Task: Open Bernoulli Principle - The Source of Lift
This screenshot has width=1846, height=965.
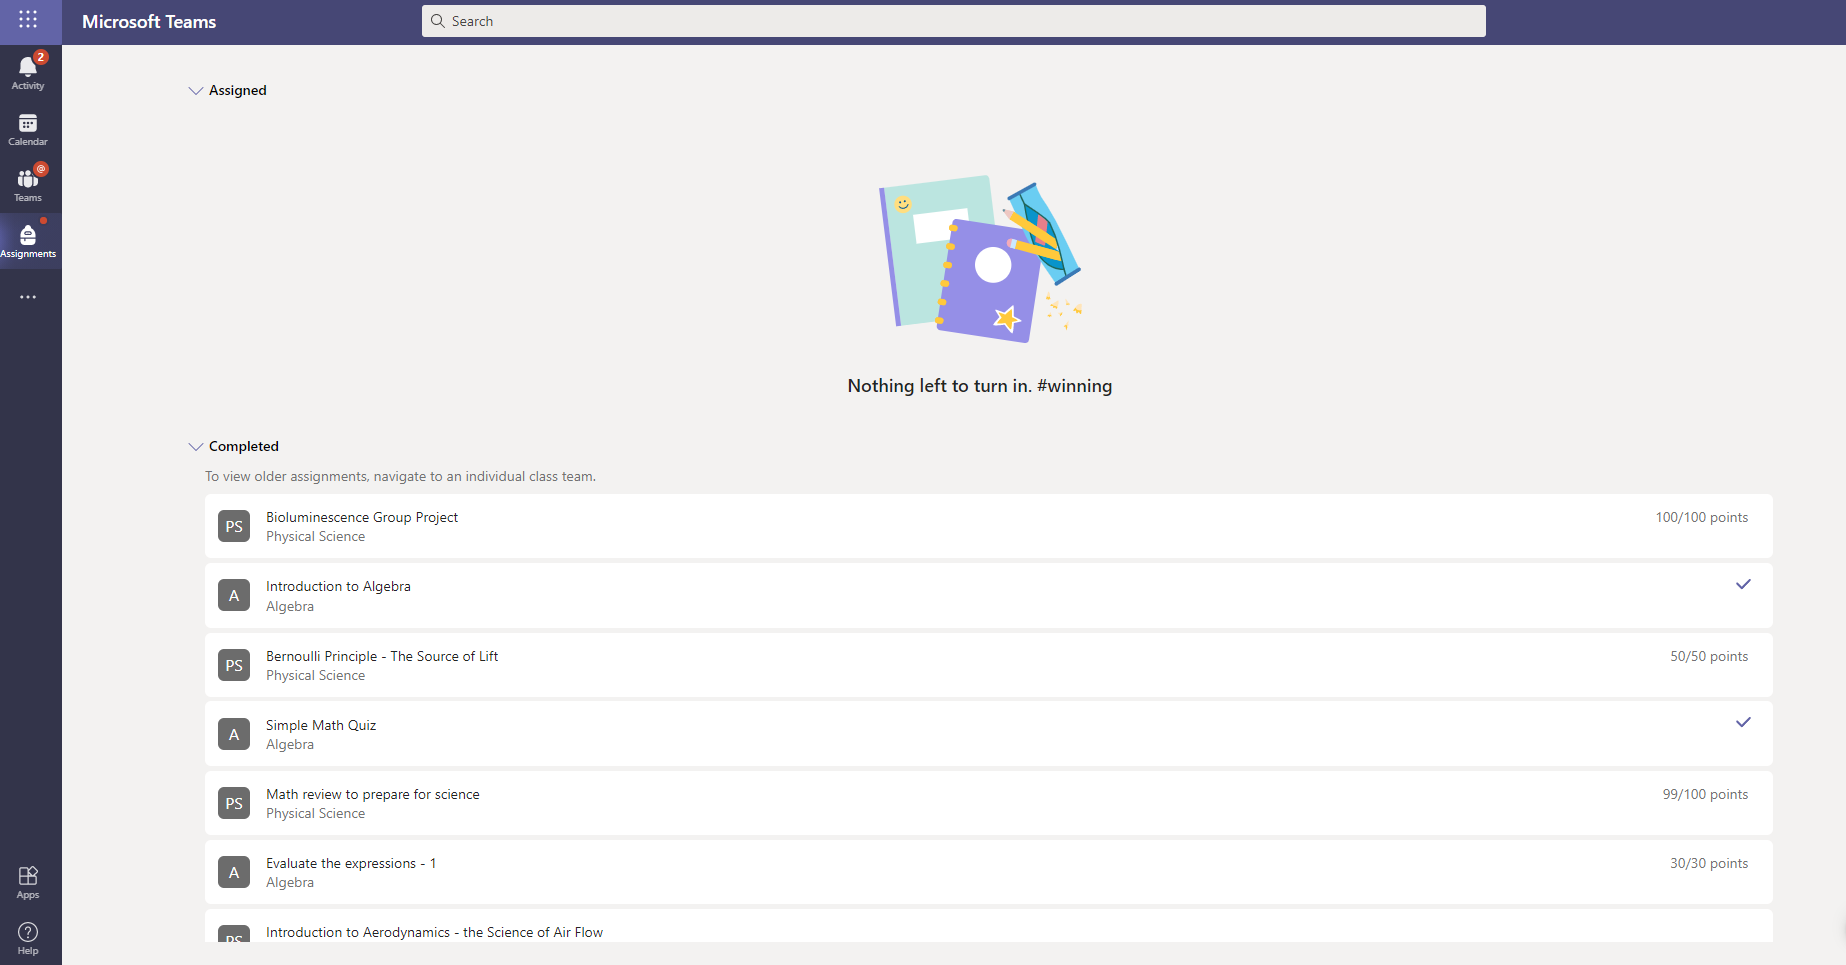Action: (x=989, y=665)
